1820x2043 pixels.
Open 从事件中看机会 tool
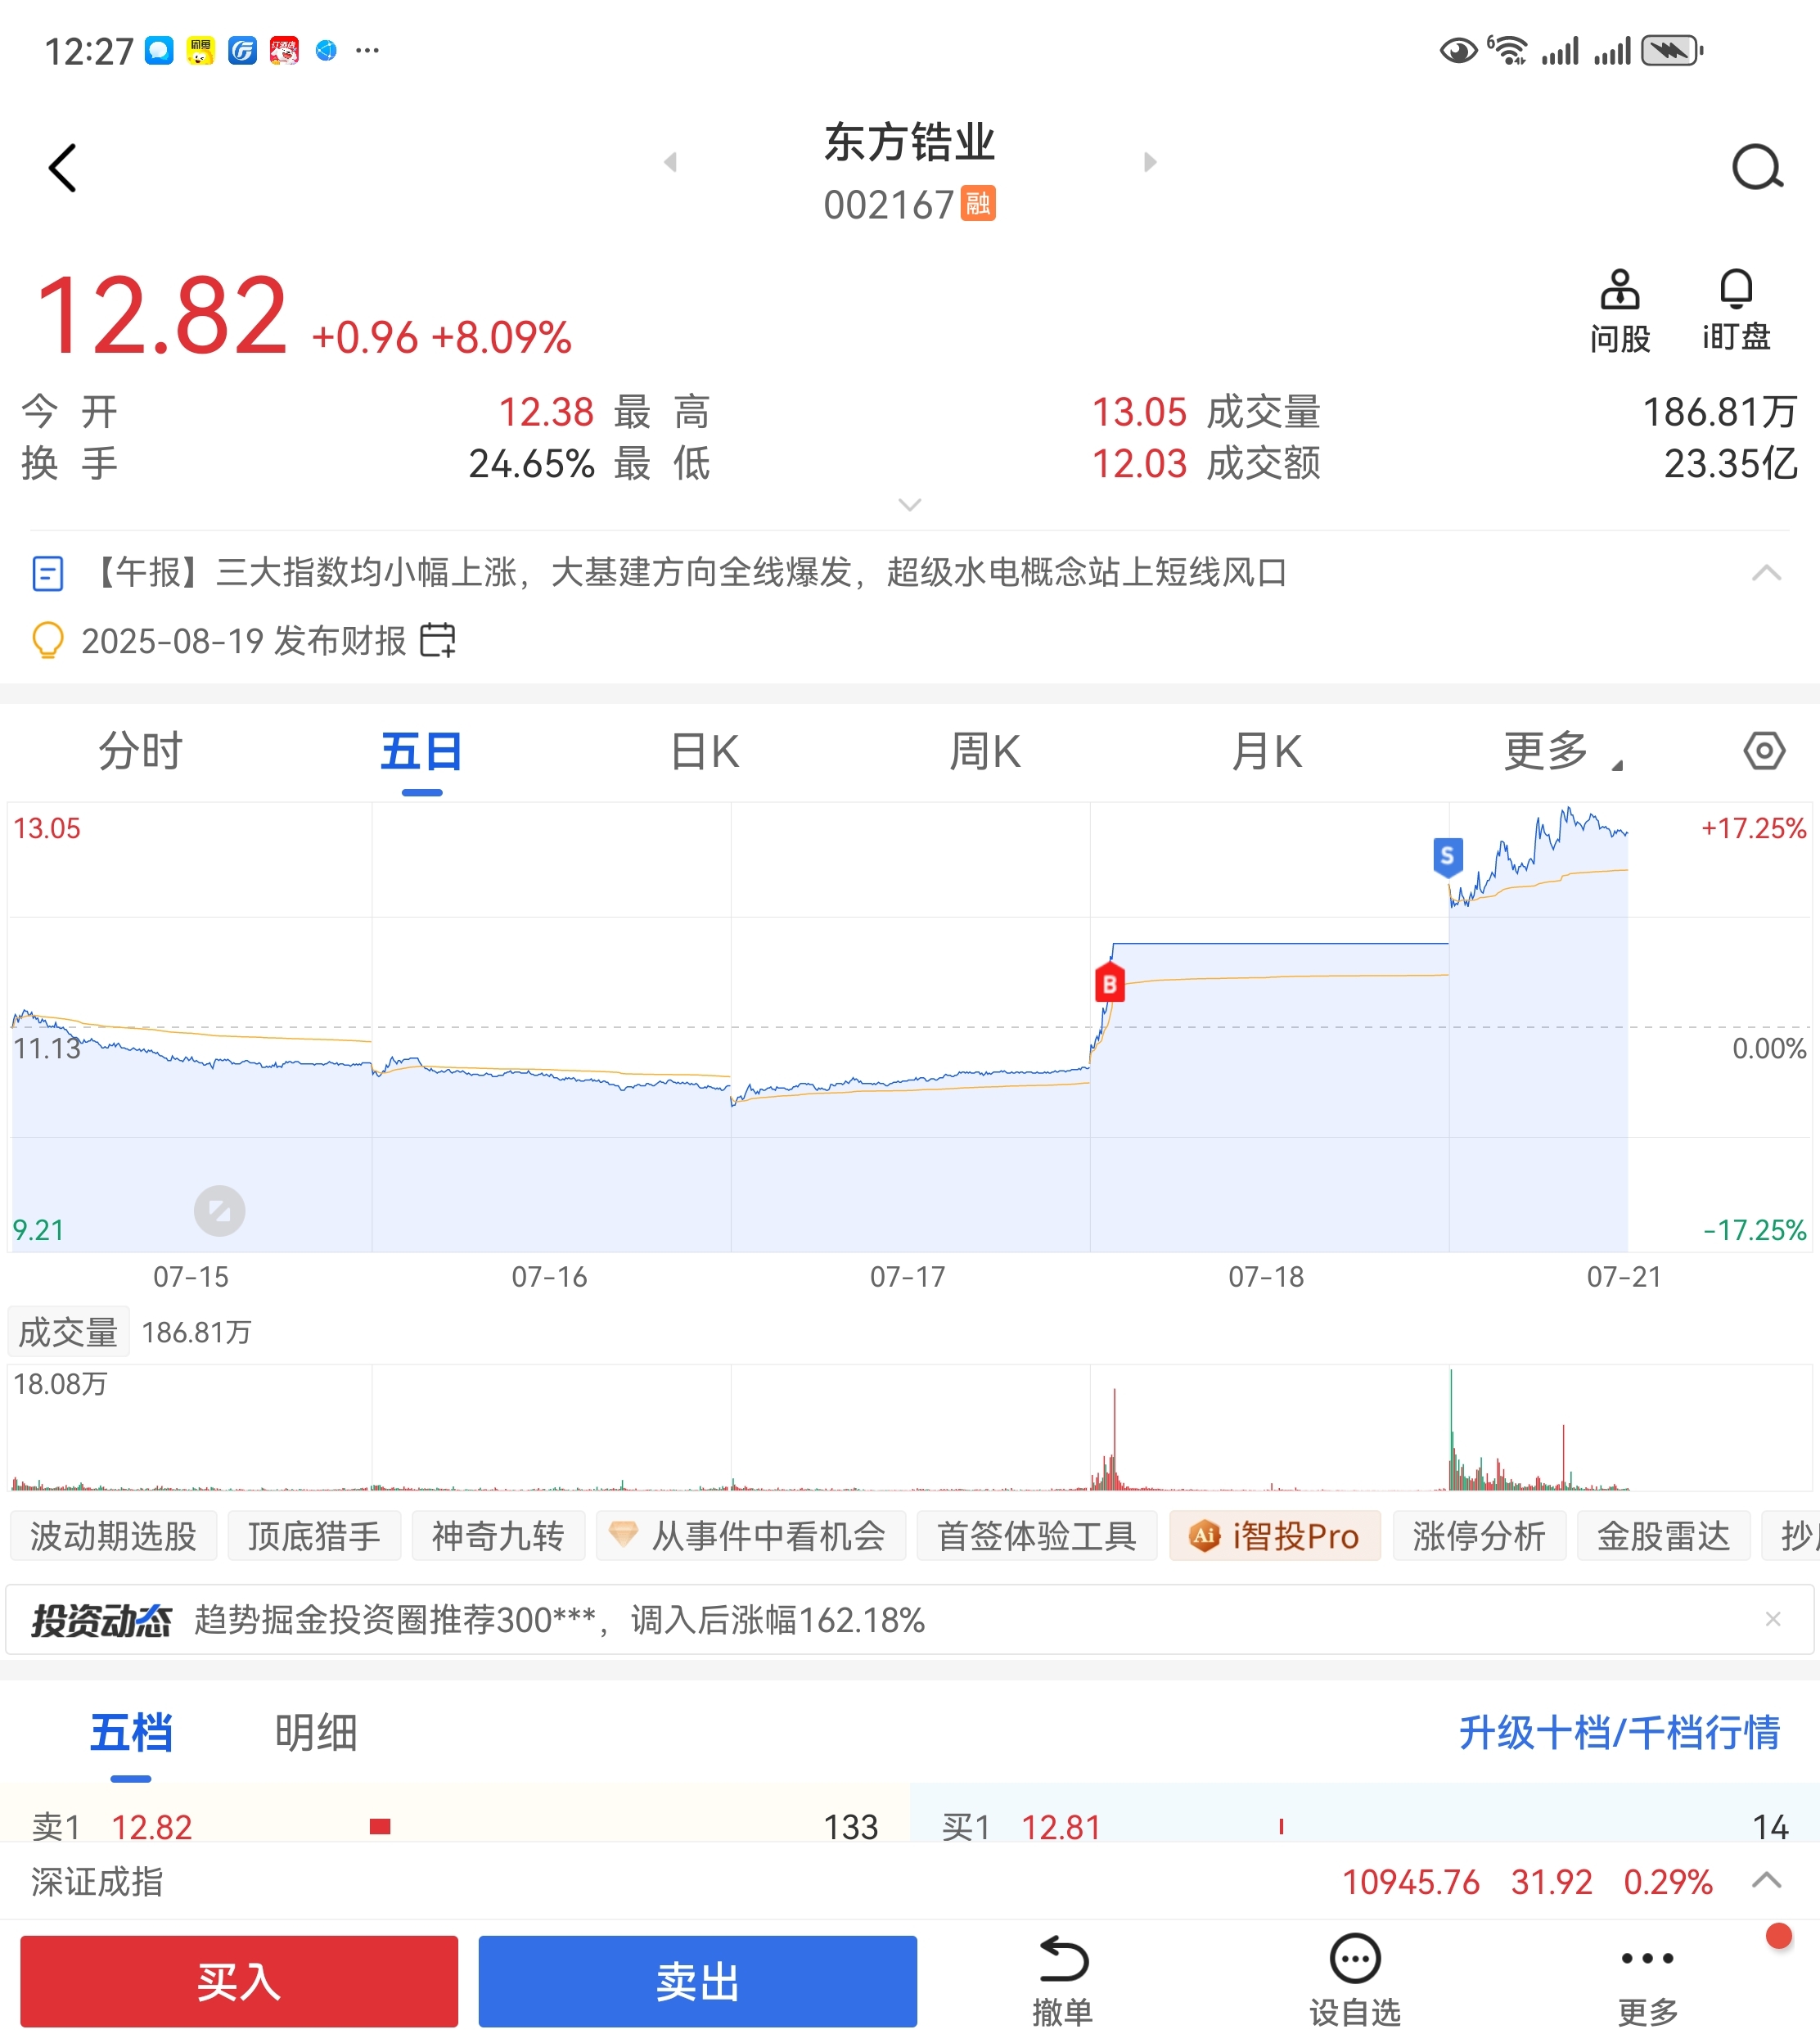751,1536
